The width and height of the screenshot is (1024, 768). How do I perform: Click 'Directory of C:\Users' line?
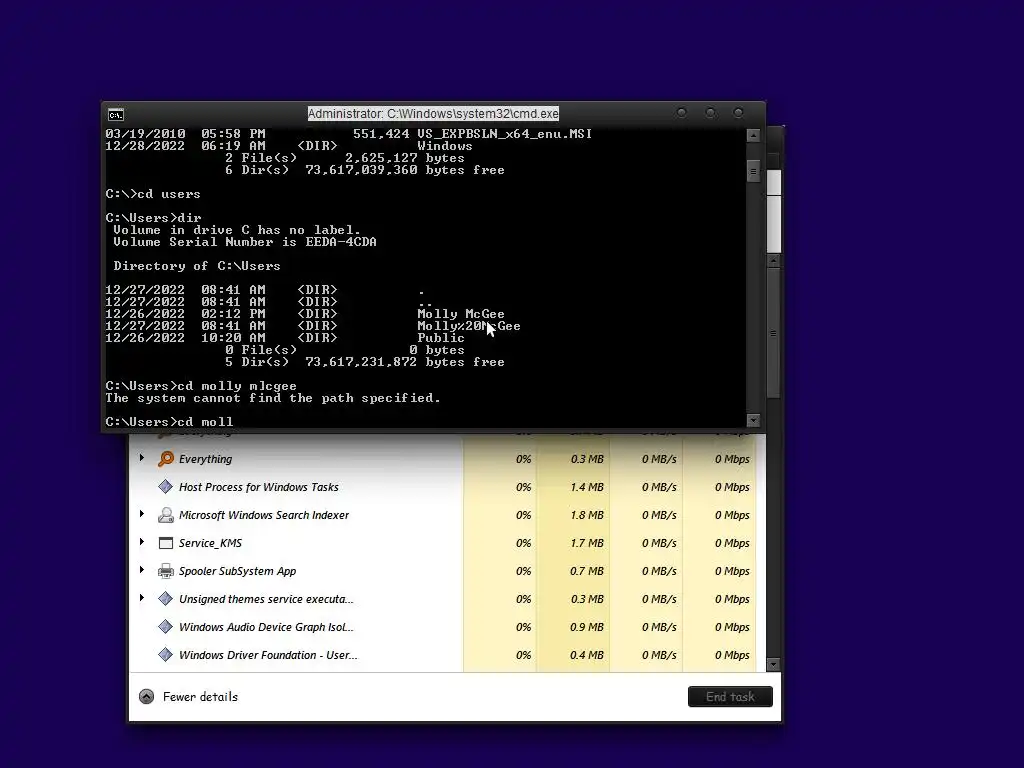(197, 266)
